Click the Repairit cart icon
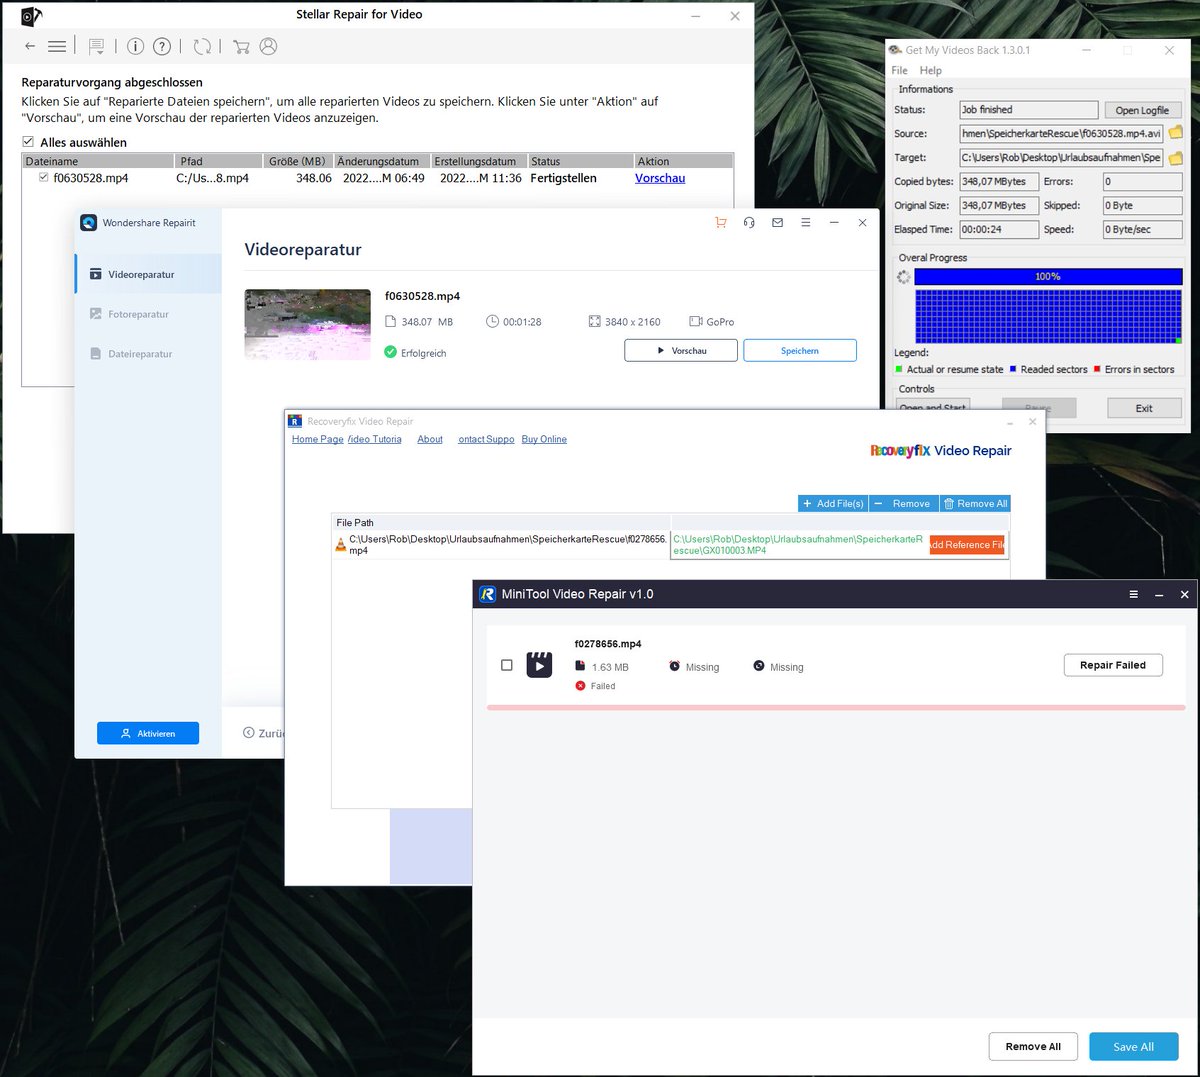 click(720, 223)
